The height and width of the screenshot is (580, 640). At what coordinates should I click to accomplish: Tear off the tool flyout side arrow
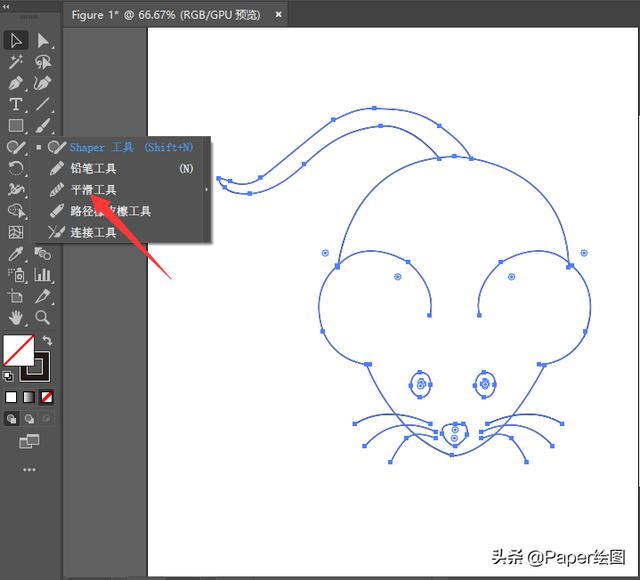coord(207,189)
